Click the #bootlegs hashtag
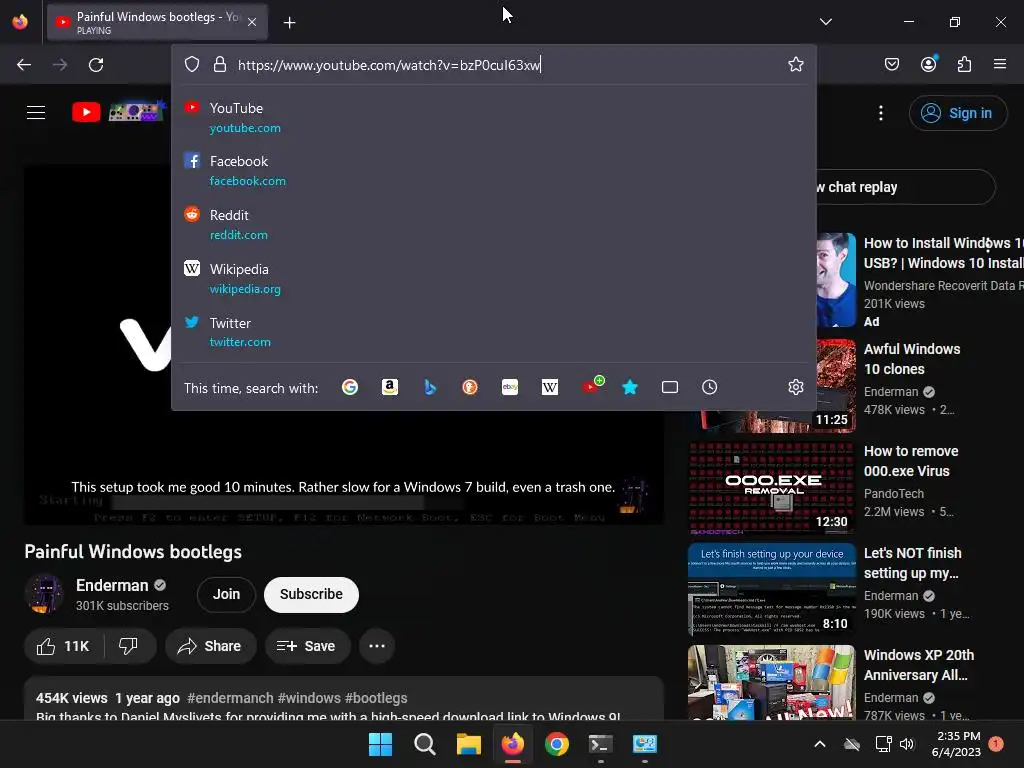 click(x=376, y=698)
